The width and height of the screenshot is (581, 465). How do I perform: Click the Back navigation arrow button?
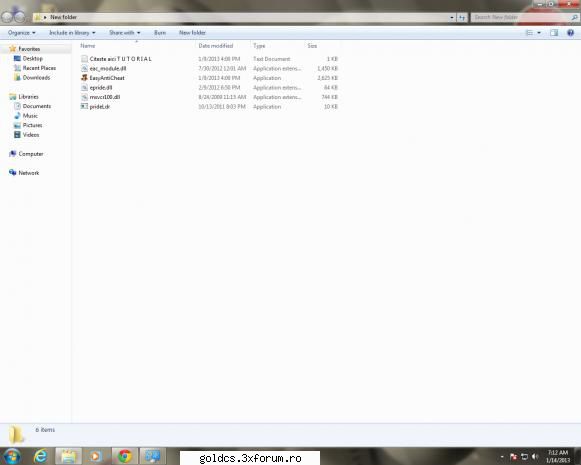click(x=7, y=17)
